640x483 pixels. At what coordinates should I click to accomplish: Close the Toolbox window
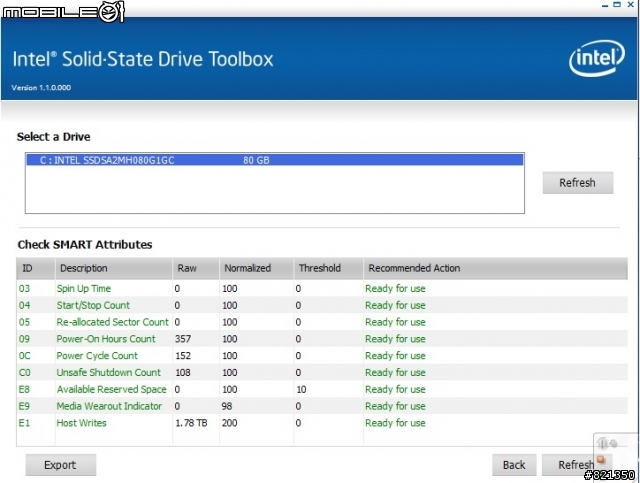(x=631, y=5)
